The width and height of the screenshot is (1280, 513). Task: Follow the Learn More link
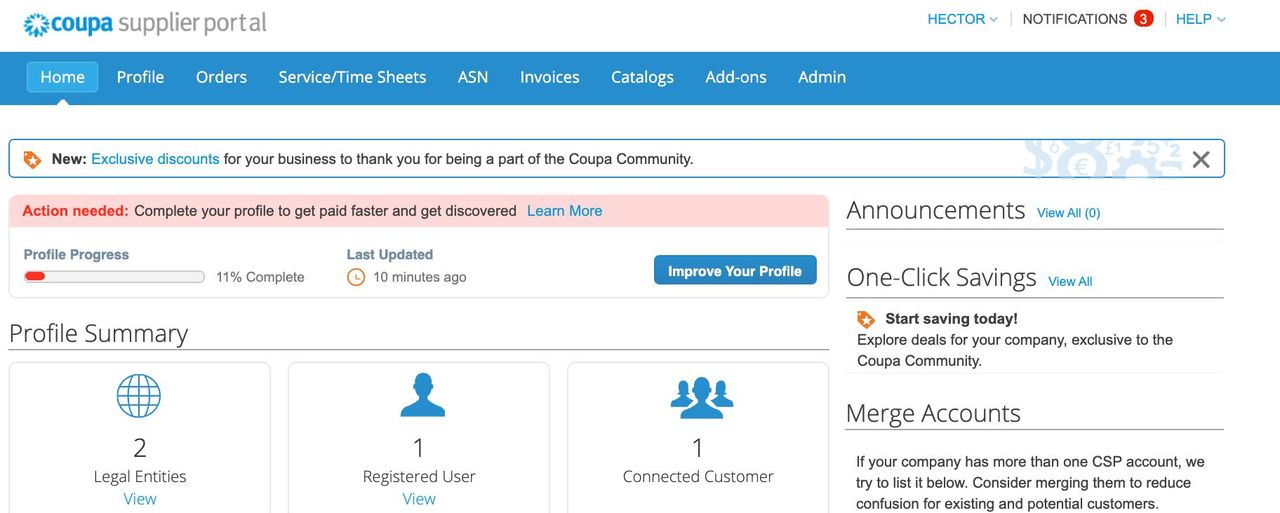(564, 211)
